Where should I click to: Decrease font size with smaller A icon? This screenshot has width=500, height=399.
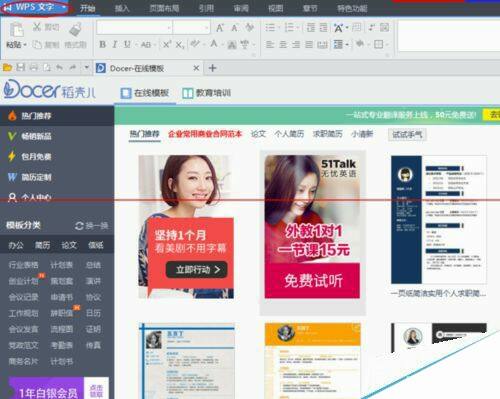point(234,28)
